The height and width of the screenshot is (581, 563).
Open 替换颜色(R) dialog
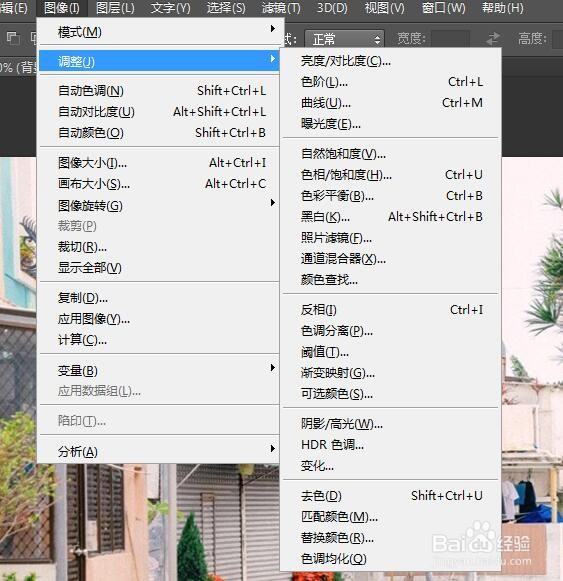[390, 537]
